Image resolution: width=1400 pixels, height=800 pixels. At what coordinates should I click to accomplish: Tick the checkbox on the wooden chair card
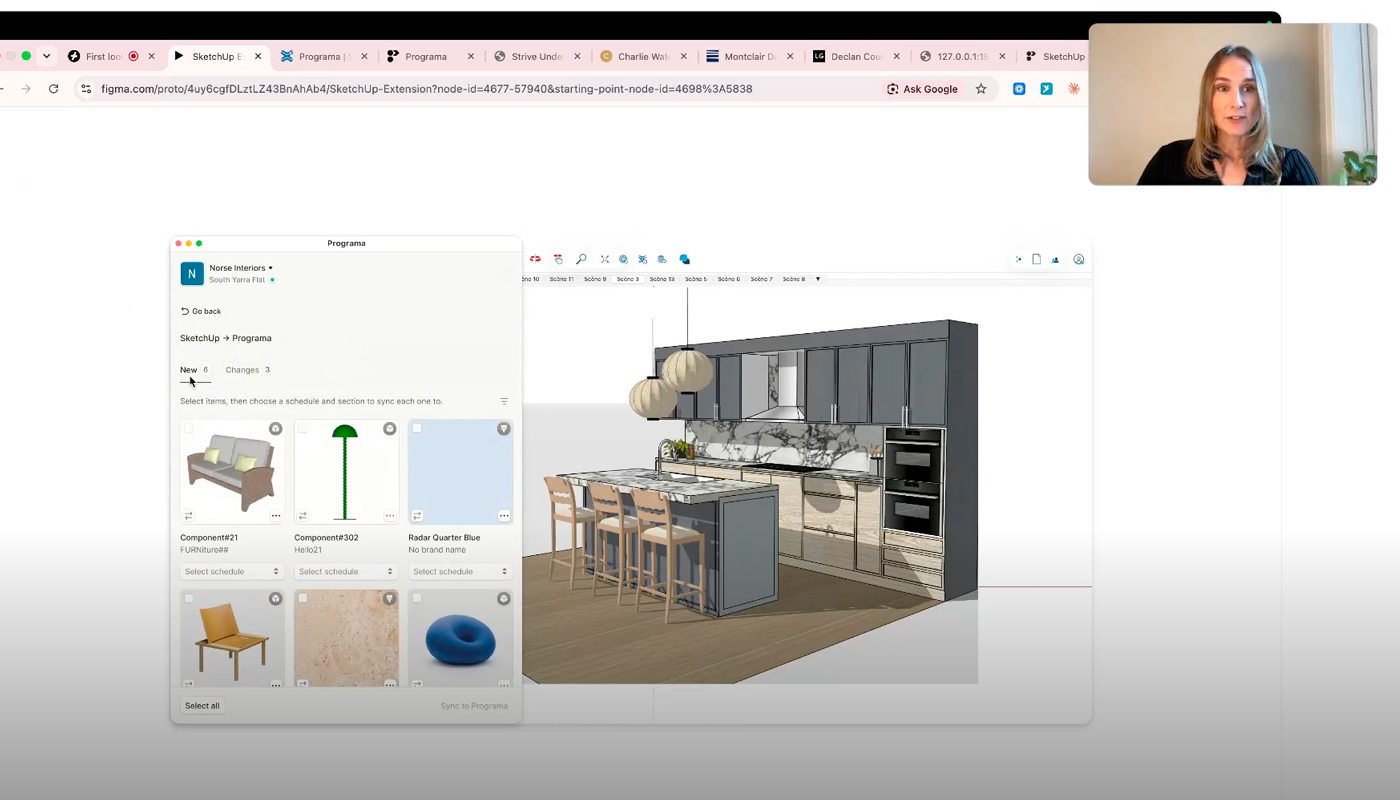click(189, 599)
